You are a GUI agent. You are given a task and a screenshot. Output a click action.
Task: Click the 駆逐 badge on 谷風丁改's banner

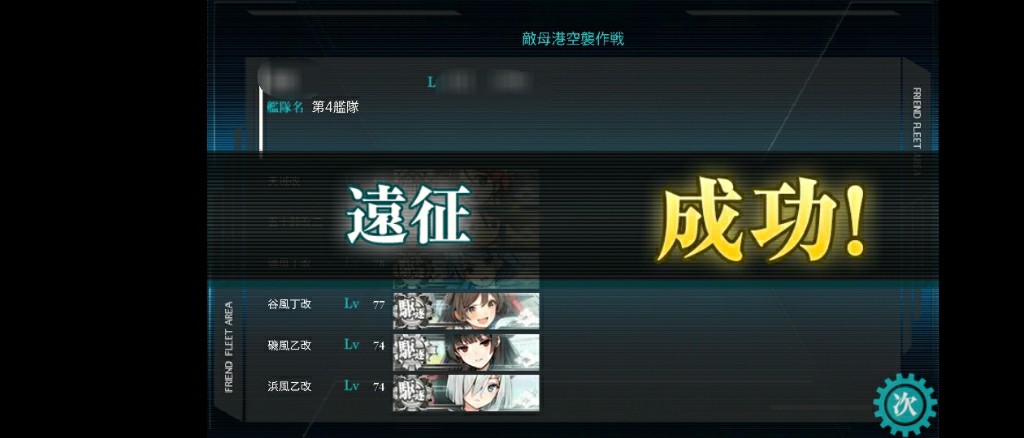pyautogui.click(x=411, y=310)
